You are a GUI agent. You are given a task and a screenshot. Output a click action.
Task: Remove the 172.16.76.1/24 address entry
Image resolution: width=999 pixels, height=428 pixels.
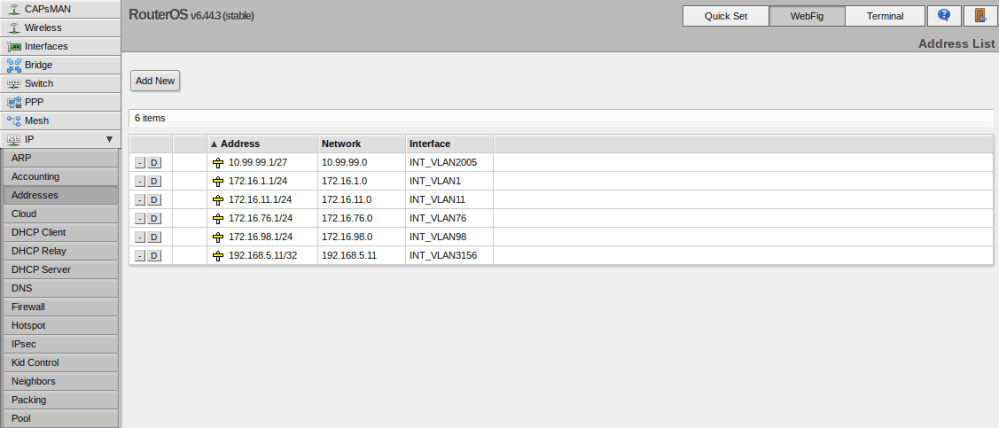tap(140, 218)
